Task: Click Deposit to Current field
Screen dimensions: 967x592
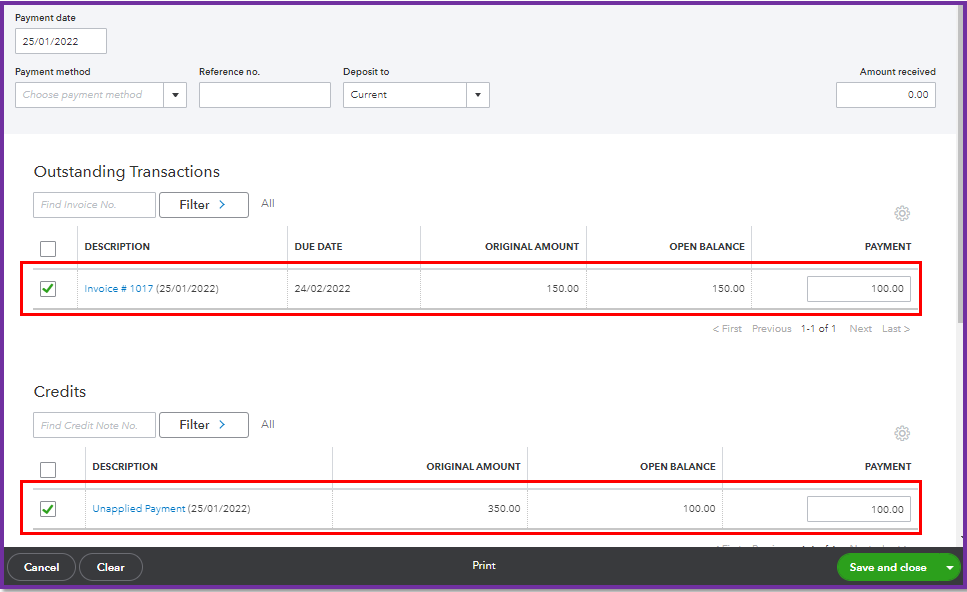Action: (405, 95)
